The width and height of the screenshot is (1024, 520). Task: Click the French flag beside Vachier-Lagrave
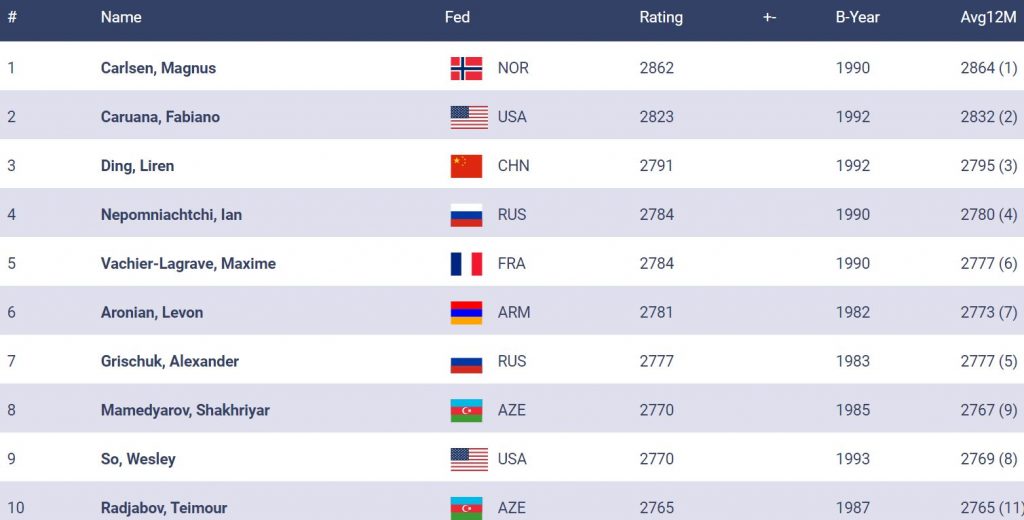[466, 264]
